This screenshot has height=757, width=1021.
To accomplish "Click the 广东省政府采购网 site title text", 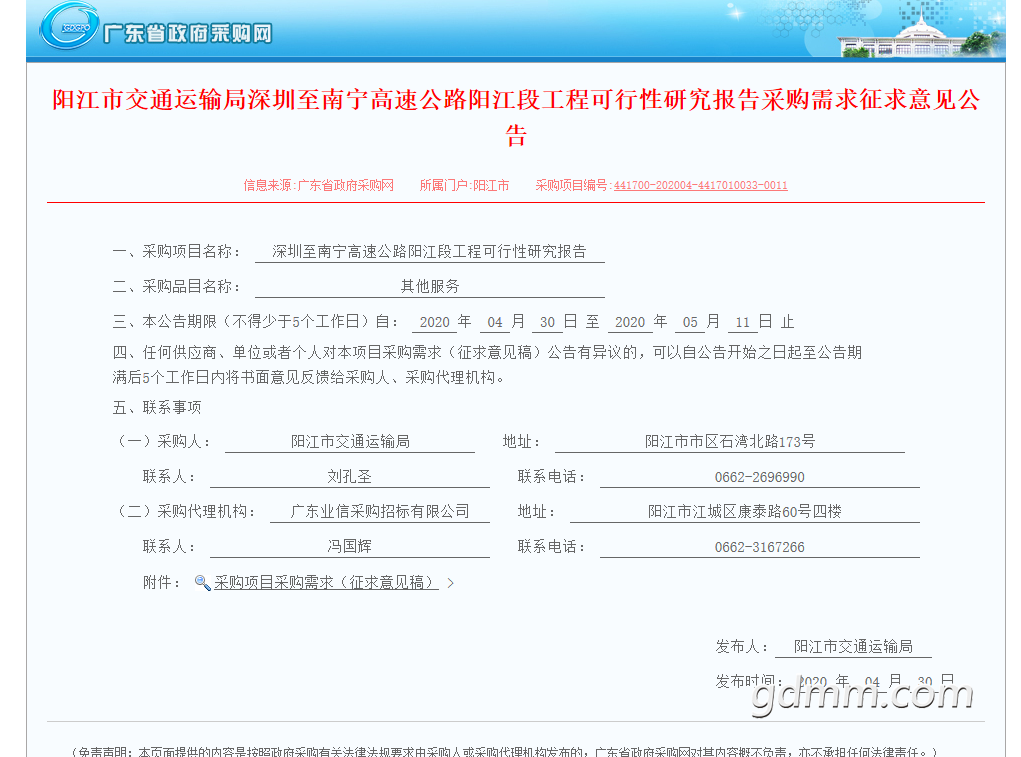I will click(187, 33).
